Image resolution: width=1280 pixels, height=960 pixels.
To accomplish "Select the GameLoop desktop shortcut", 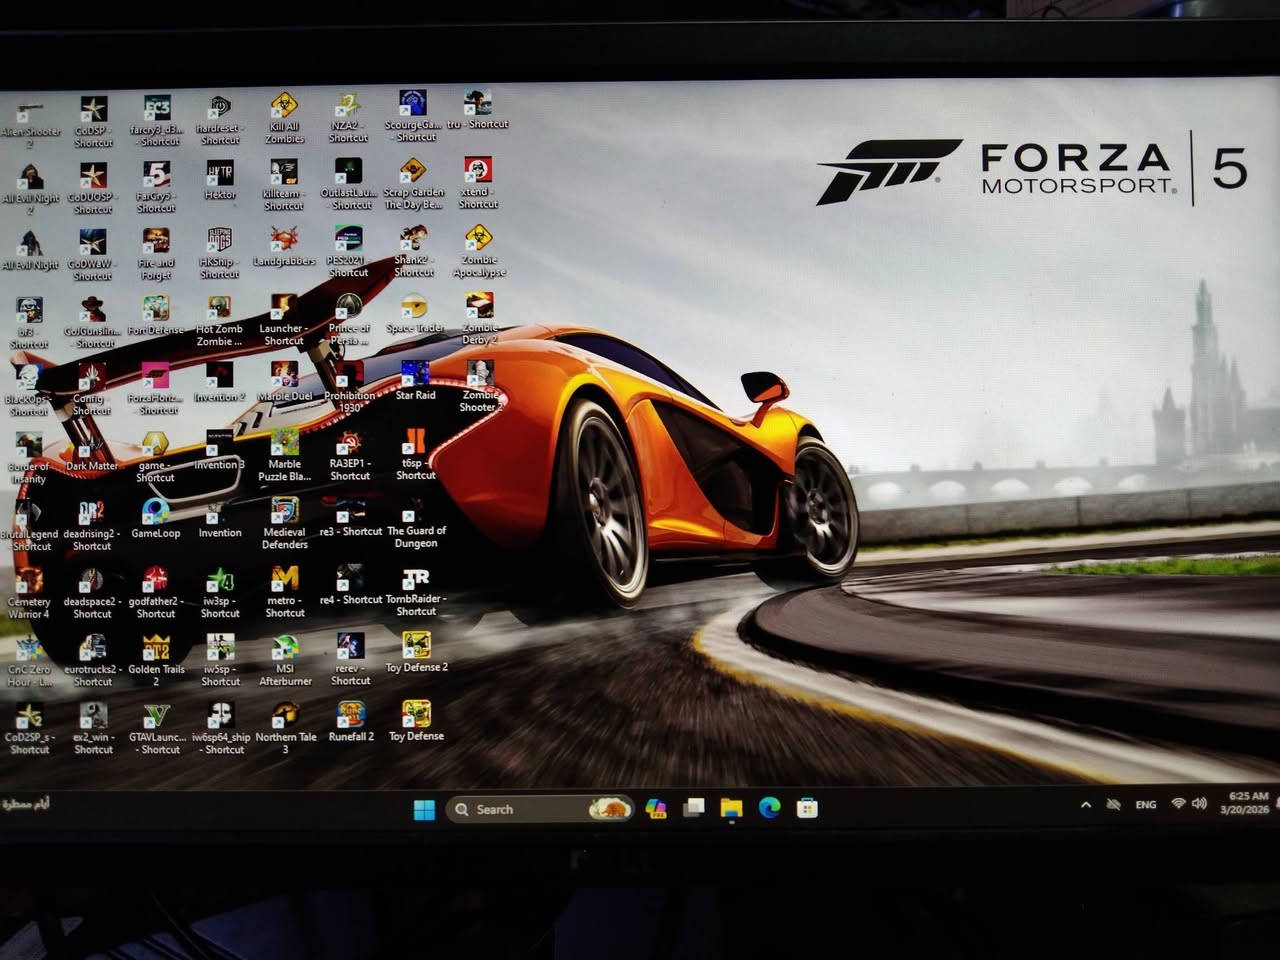I will (155, 513).
